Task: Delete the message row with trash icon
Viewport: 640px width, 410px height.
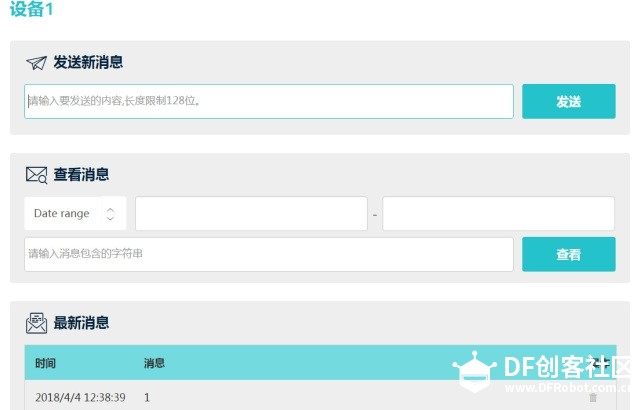Action: coord(593,397)
